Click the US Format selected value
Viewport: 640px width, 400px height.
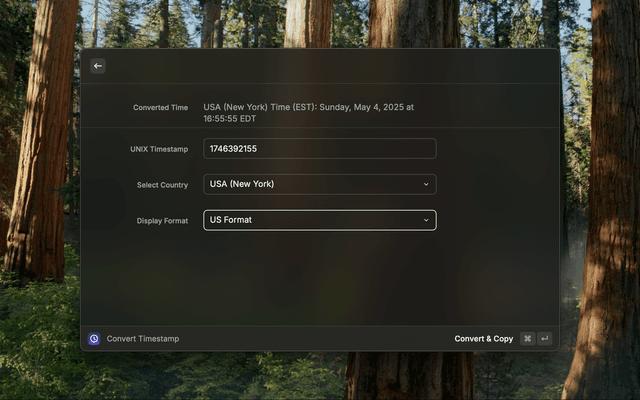pos(231,220)
